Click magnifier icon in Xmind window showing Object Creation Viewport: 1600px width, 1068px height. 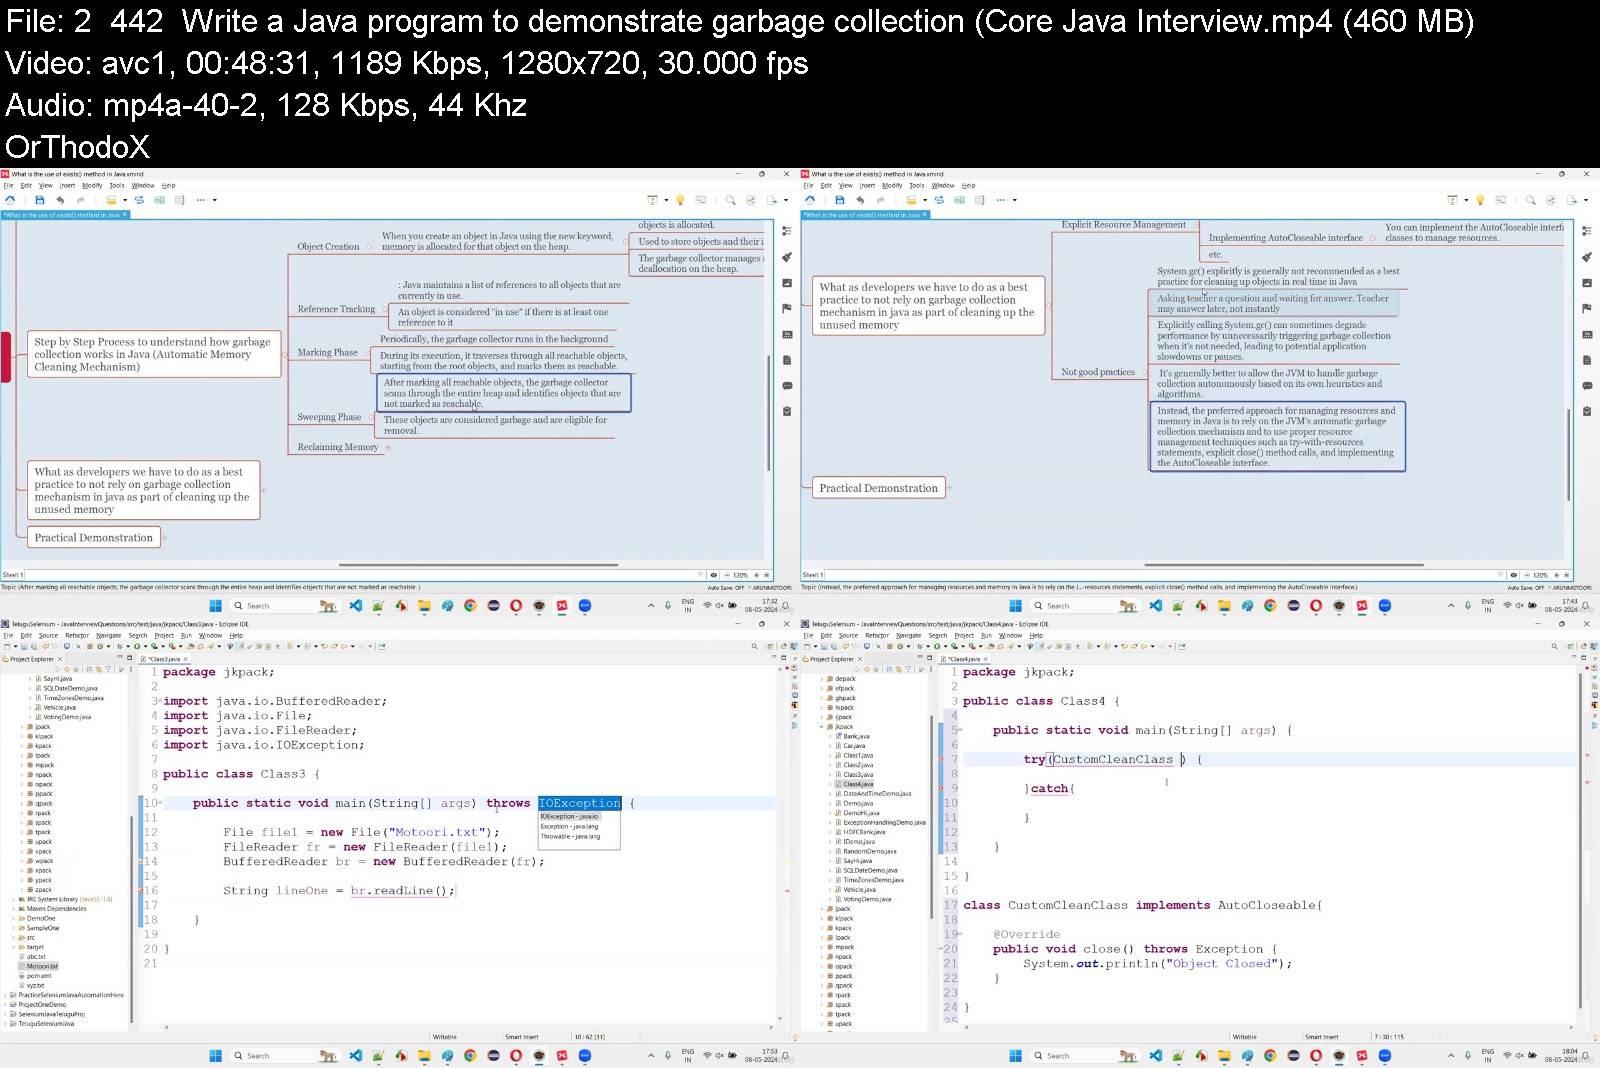click(730, 200)
